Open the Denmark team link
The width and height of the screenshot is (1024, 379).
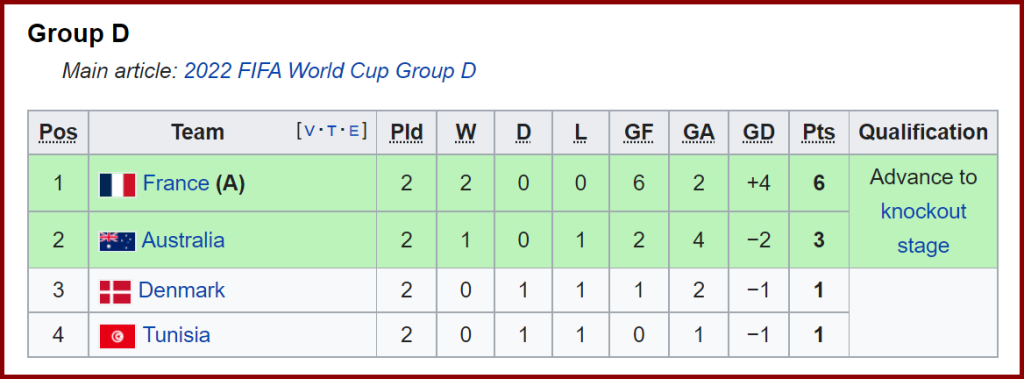click(182, 289)
